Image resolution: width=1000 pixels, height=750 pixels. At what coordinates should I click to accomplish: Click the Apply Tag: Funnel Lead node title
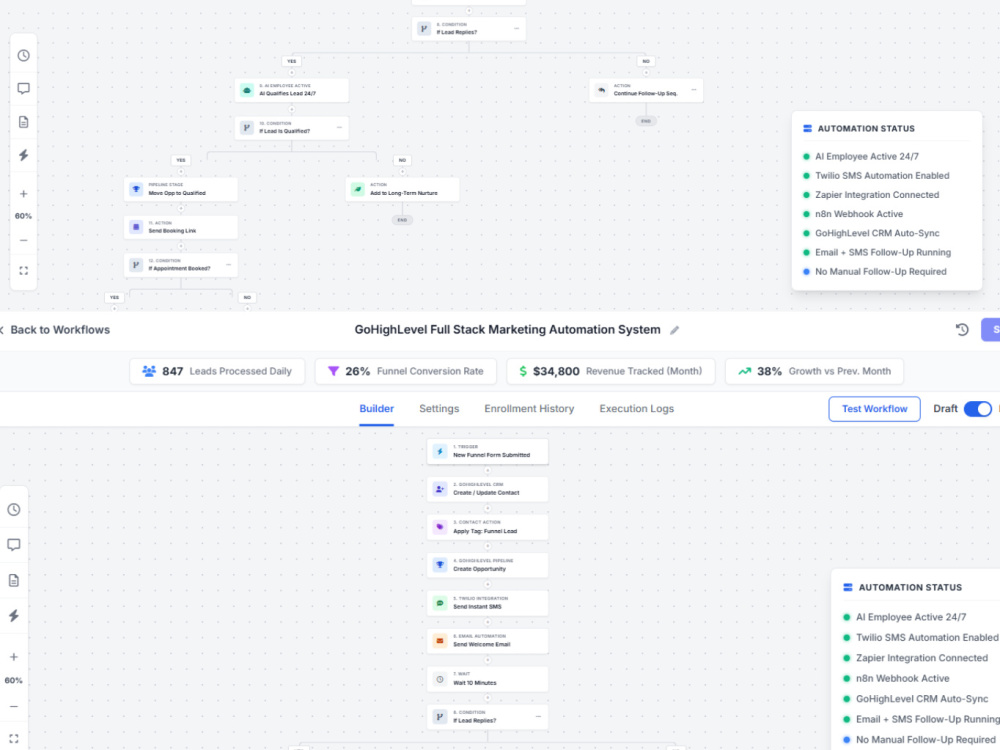pyautogui.click(x=485, y=531)
